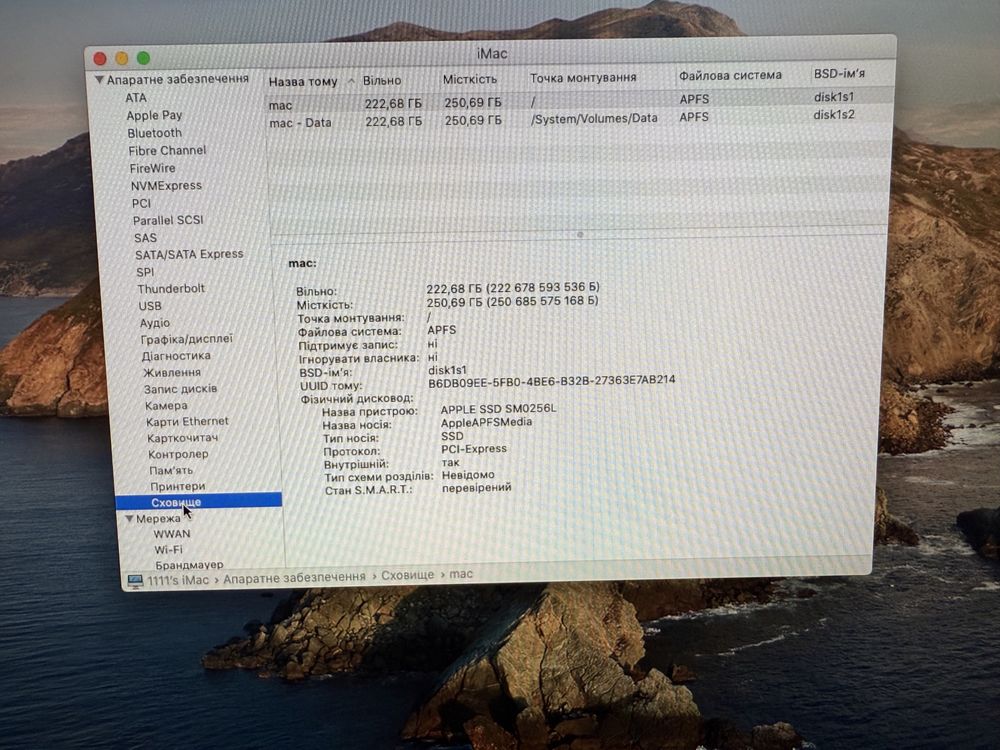Open the Діагностика section
Viewport: 1000px width, 750px height.
pyautogui.click(x=176, y=356)
